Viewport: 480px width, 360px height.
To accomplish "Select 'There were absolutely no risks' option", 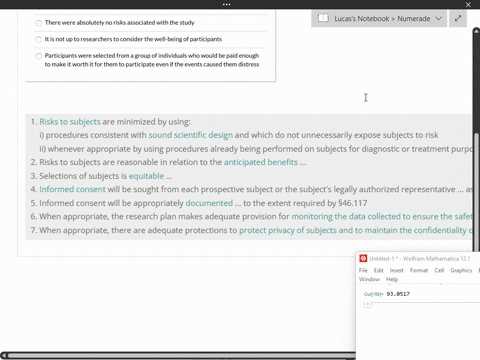I will pyautogui.click(x=39, y=23).
